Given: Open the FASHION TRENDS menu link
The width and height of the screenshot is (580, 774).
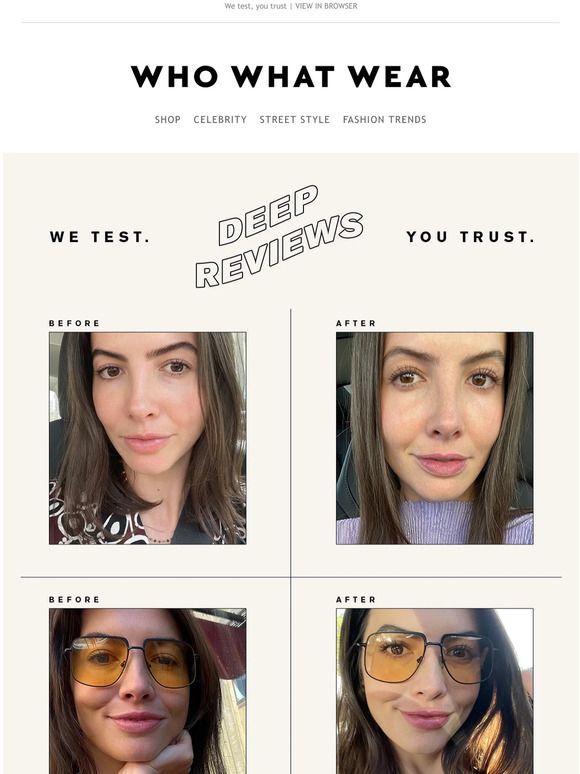Looking at the screenshot, I should coord(385,119).
